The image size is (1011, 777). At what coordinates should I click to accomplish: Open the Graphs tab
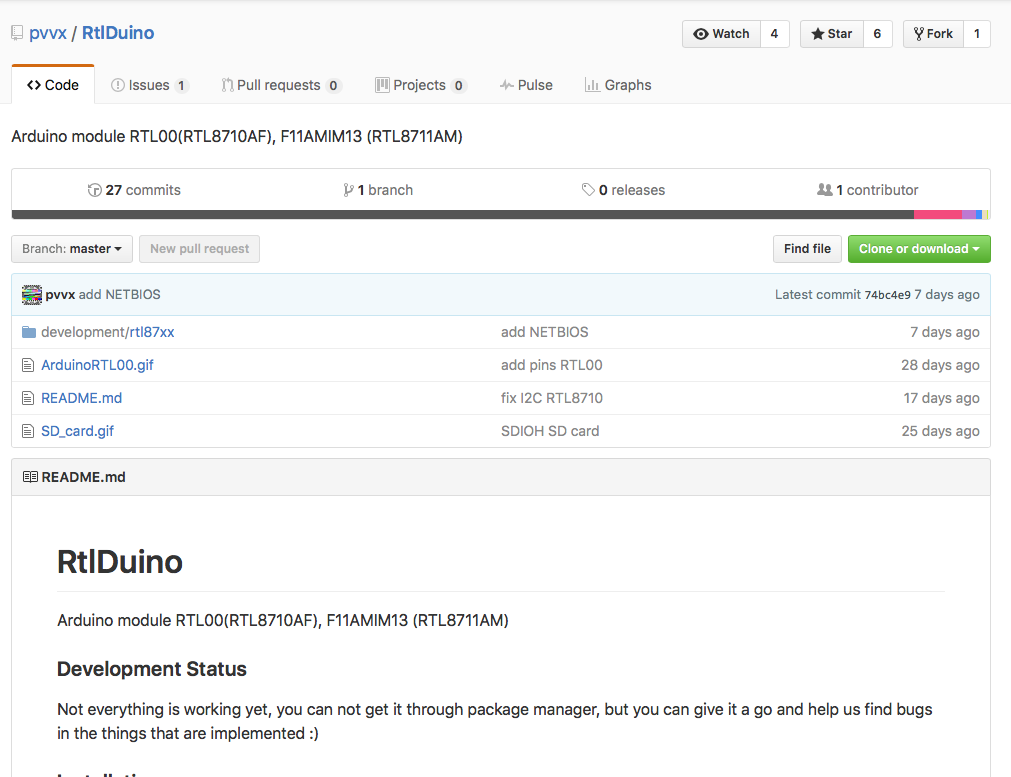tap(618, 85)
